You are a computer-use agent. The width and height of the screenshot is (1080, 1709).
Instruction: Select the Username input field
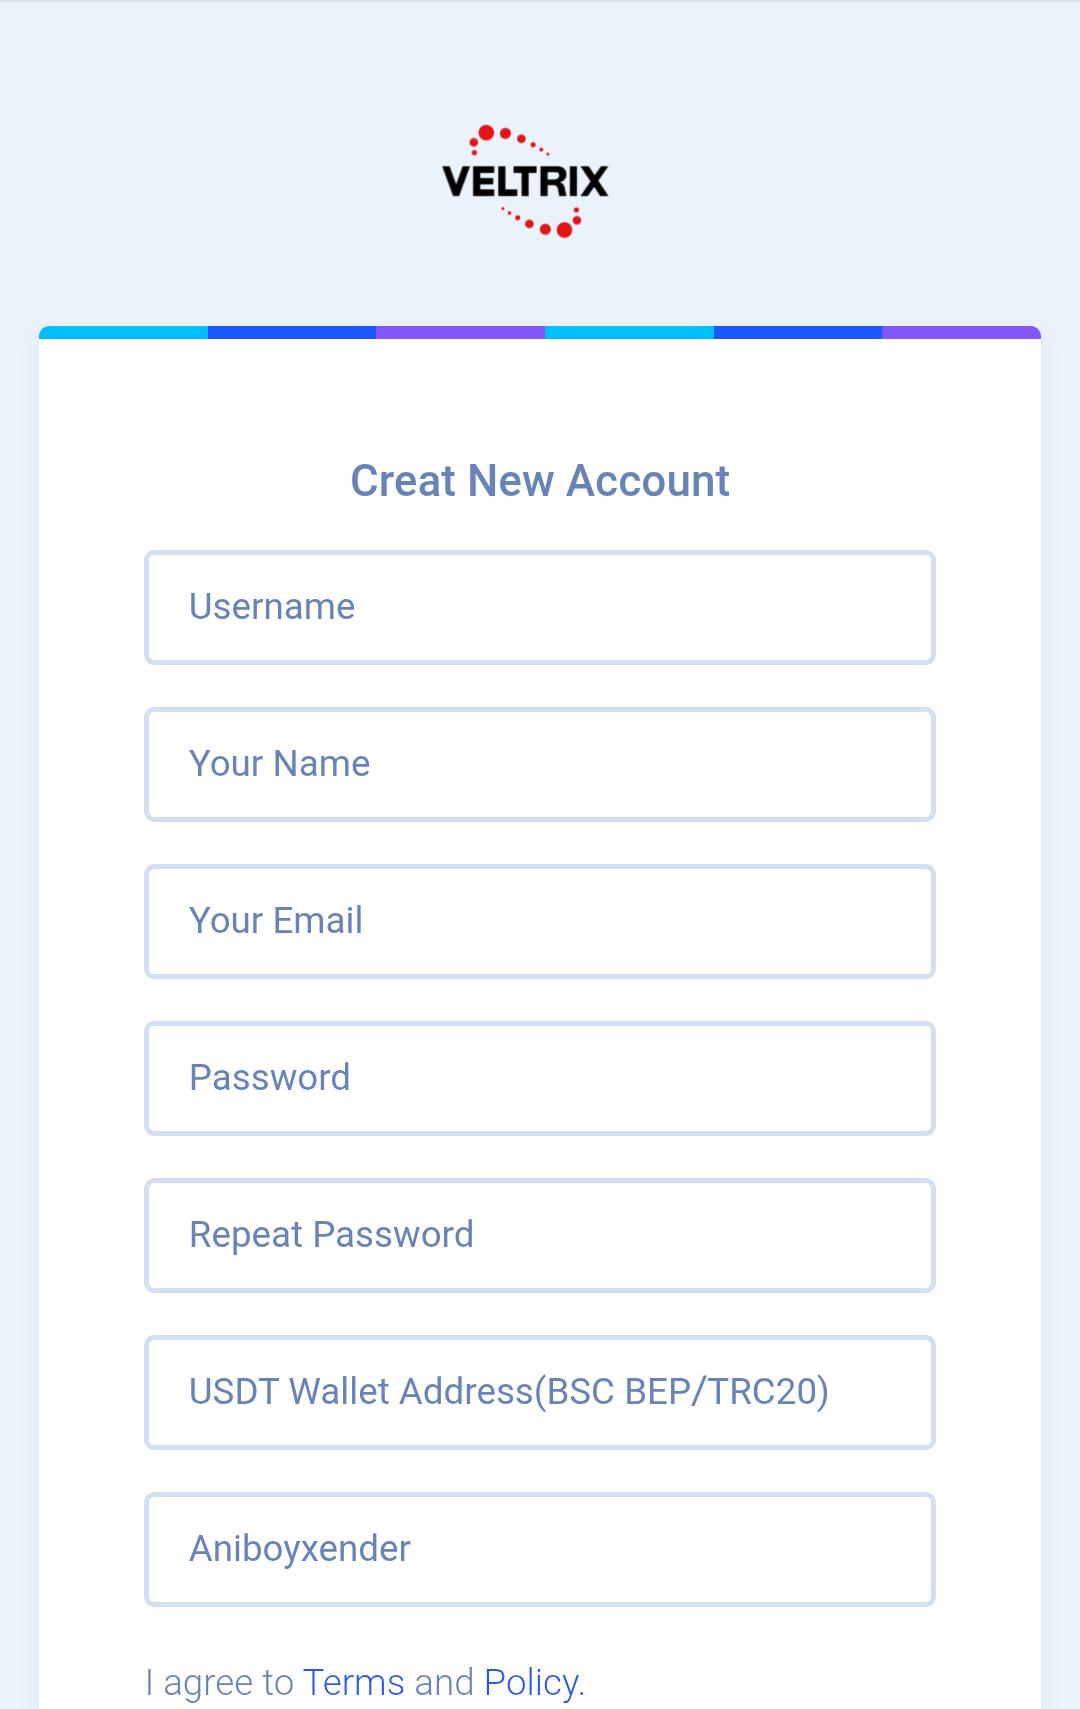pos(540,607)
